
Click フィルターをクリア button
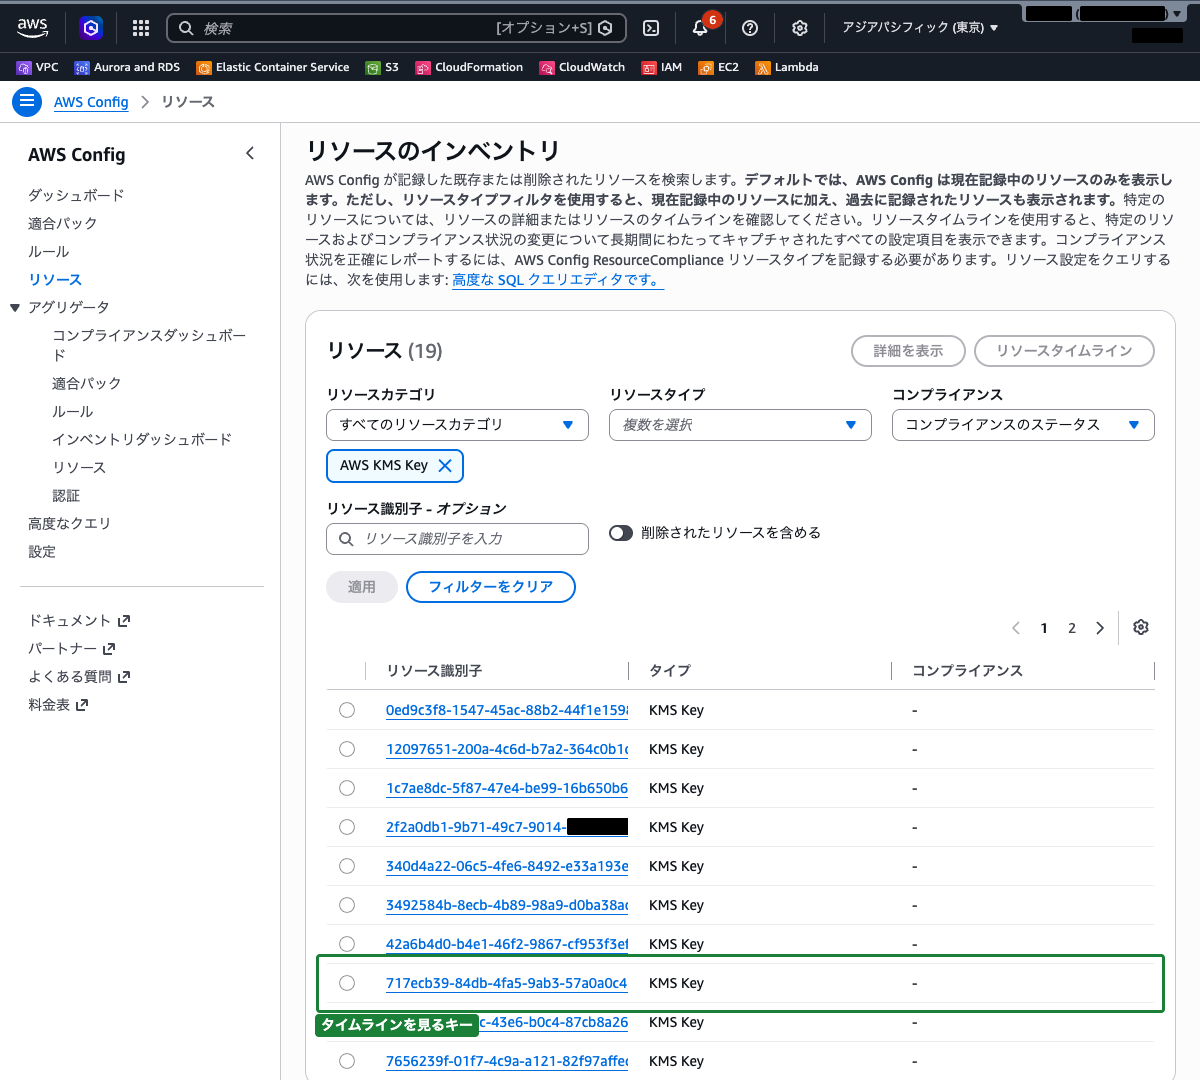tap(491, 587)
